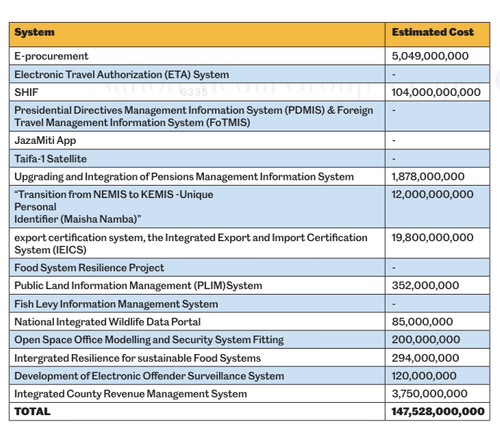Click the cost value 120,000,000
This screenshot has width=500, height=433.
coord(424,376)
